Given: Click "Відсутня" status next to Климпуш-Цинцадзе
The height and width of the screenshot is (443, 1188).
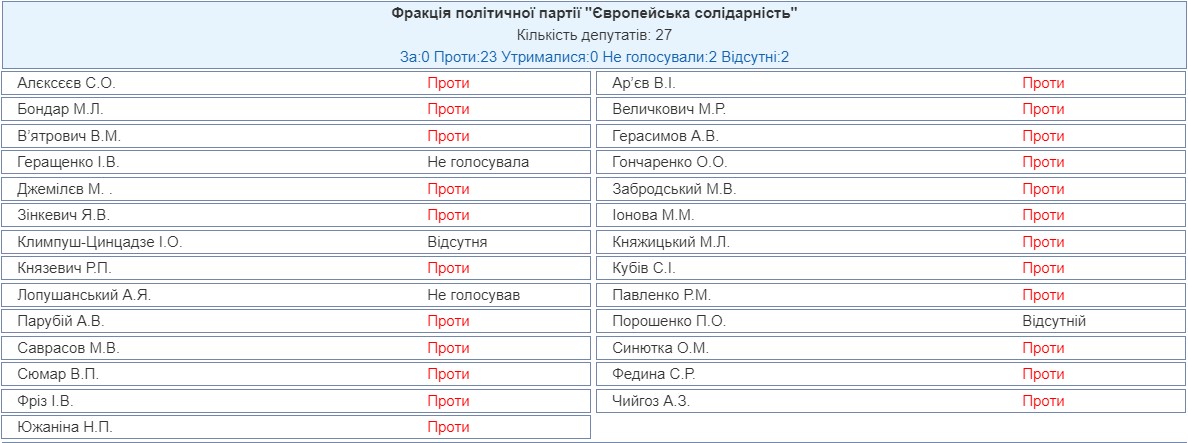Looking at the screenshot, I should [457, 242].
